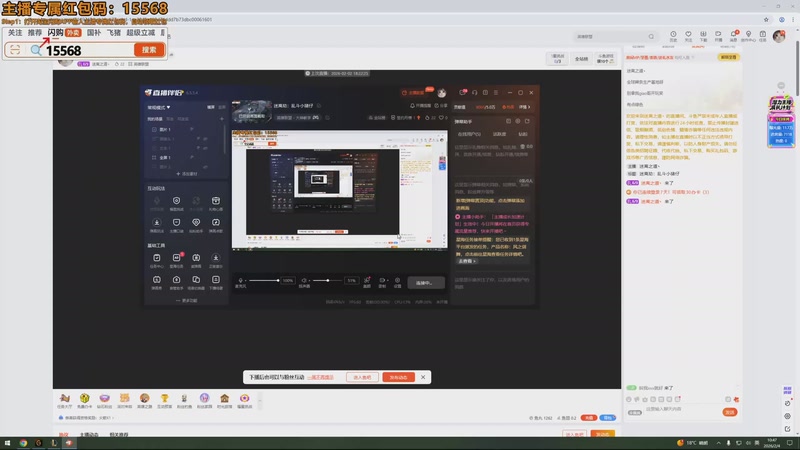This screenshot has height=450, width=800.
Task: Click the 连接中 button in 直播伴侣
Action: click(x=426, y=283)
